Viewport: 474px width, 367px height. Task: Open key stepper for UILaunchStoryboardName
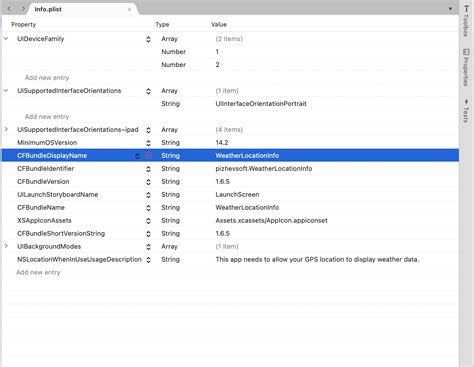[148, 195]
